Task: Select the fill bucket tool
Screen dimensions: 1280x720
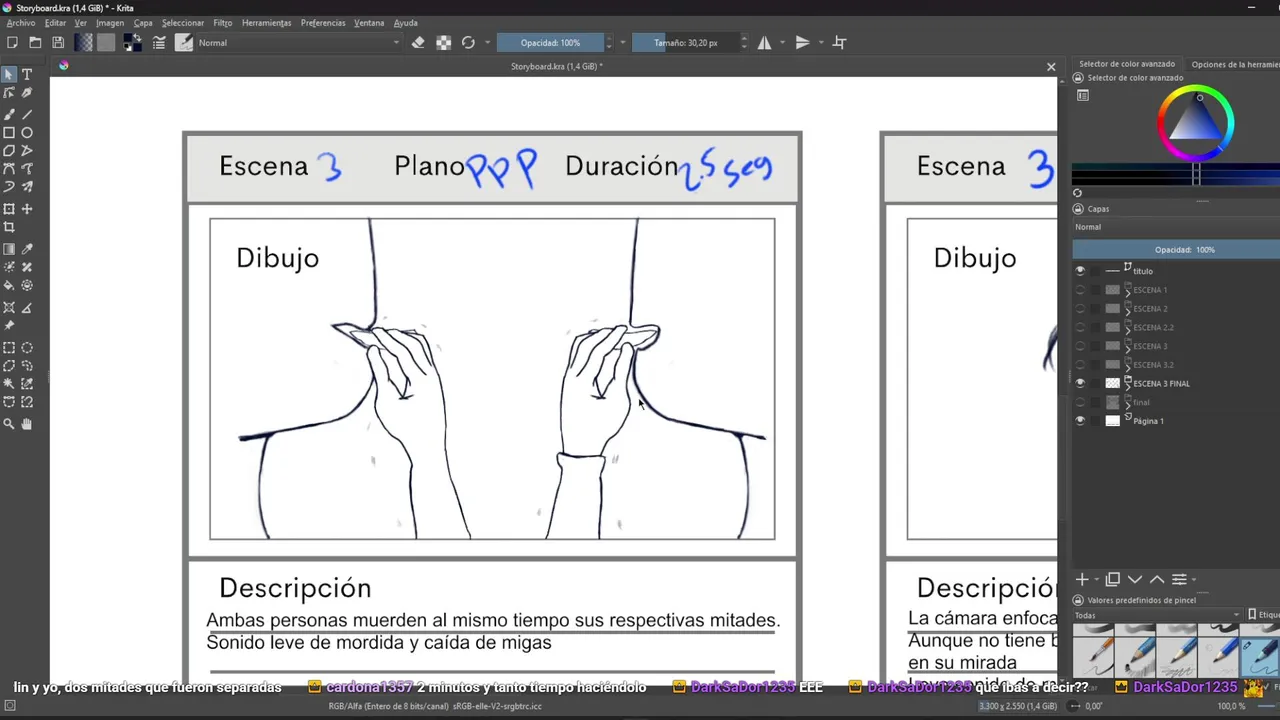Action: (9, 285)
